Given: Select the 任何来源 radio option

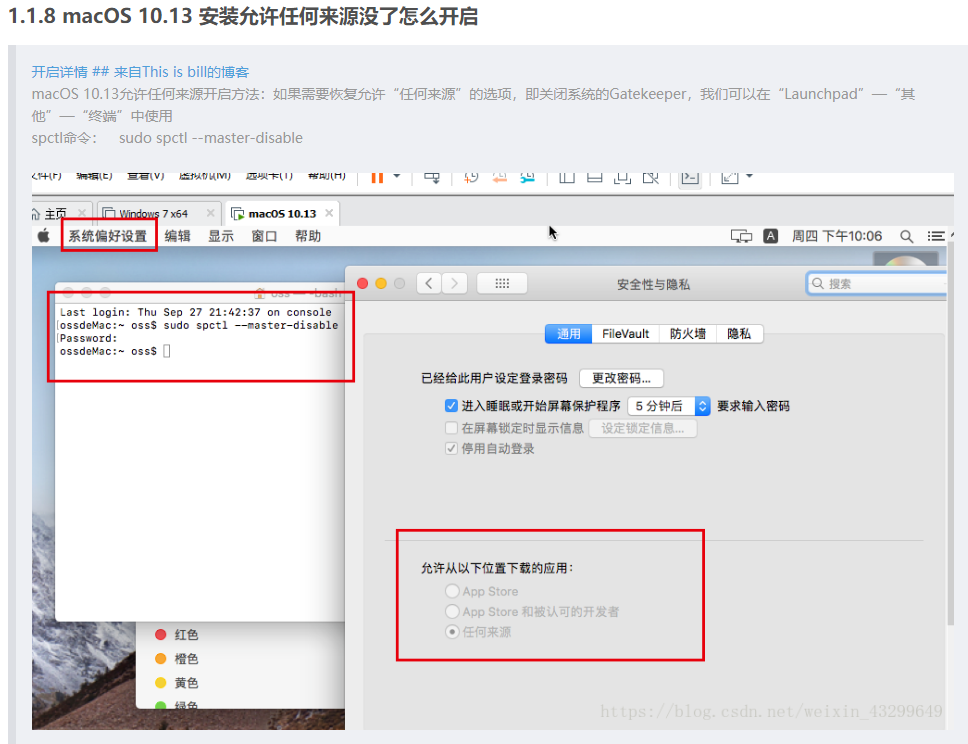Looking at the screenshot, I should (452, 632).
